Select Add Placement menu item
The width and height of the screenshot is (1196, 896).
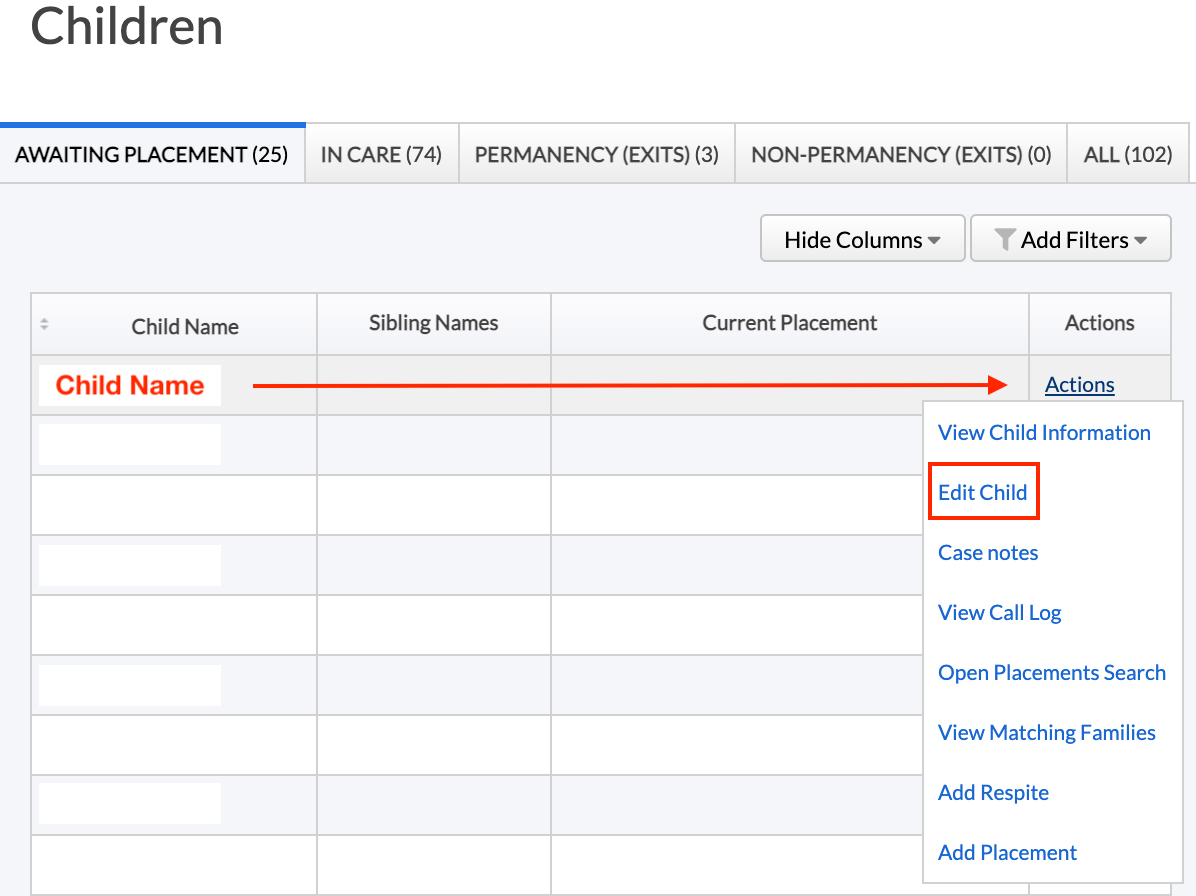[1007, 853]
